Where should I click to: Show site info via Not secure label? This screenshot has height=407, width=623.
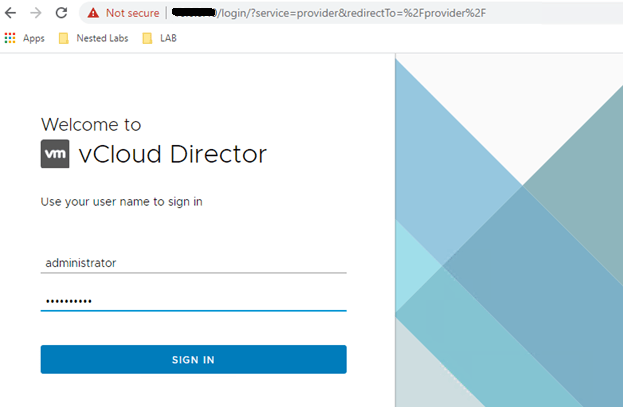coord(133,13)
